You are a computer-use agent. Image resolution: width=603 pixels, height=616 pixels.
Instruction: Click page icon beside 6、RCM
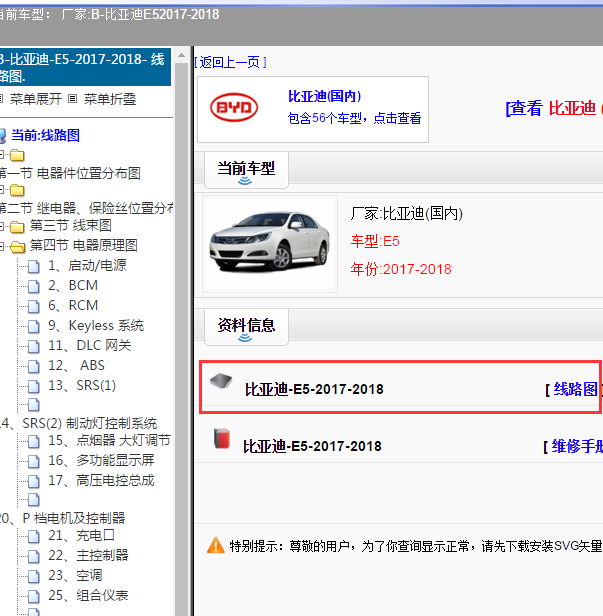pyautogui.click(x=34, y=306)
